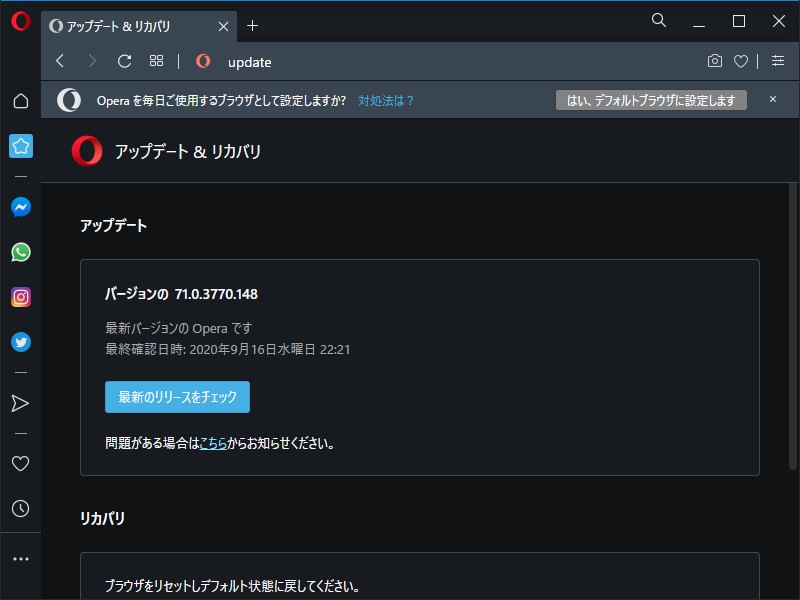Open Instagram in the sidebar
The width and height of the screenshot is (800, 600).
[x=21, y=297]
